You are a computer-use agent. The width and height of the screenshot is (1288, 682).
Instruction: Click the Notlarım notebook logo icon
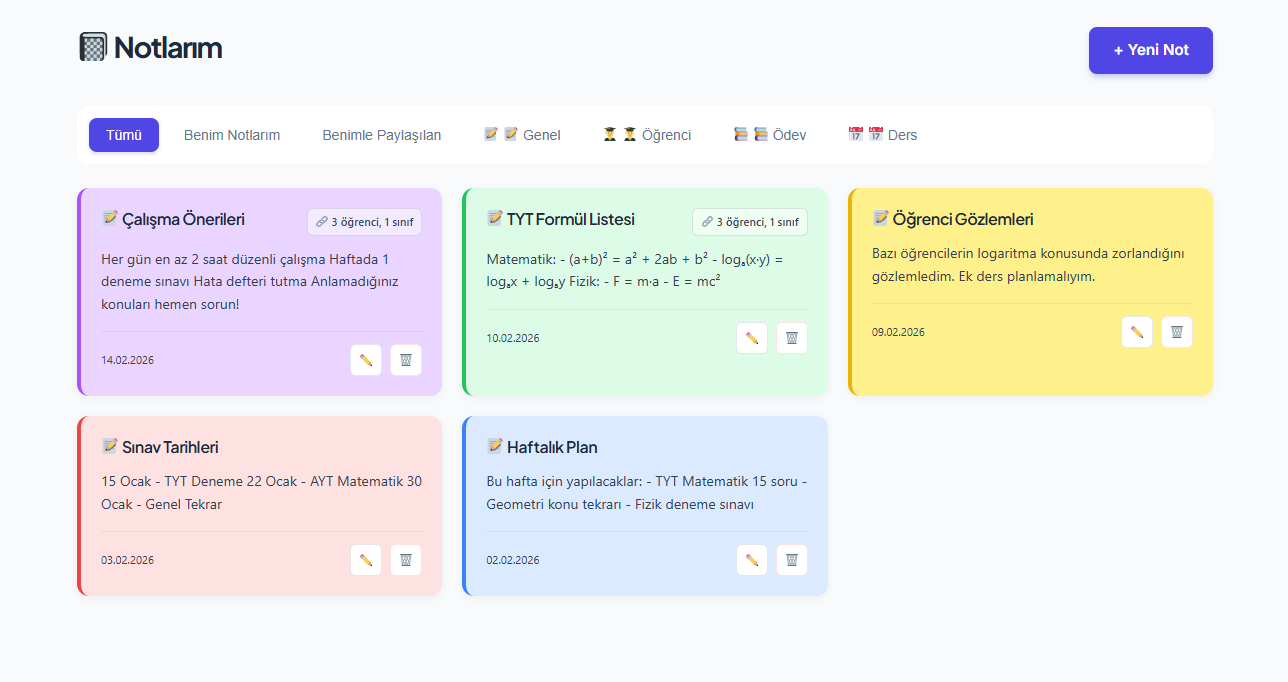93,47
